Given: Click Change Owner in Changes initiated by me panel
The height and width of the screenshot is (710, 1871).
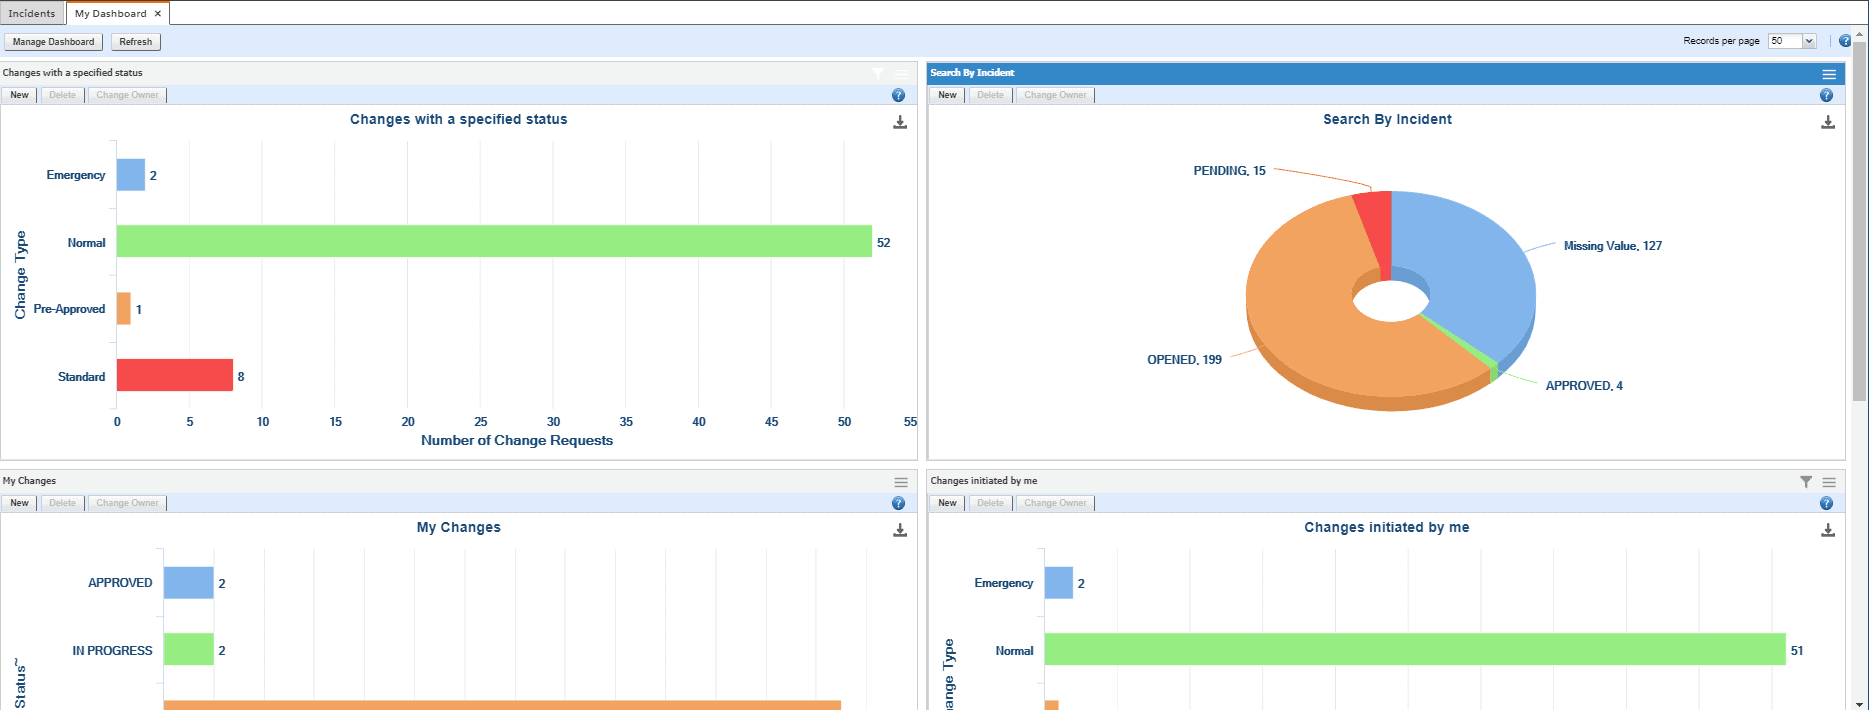Looking at the screenshot, I should click(x=1055, y=503).
